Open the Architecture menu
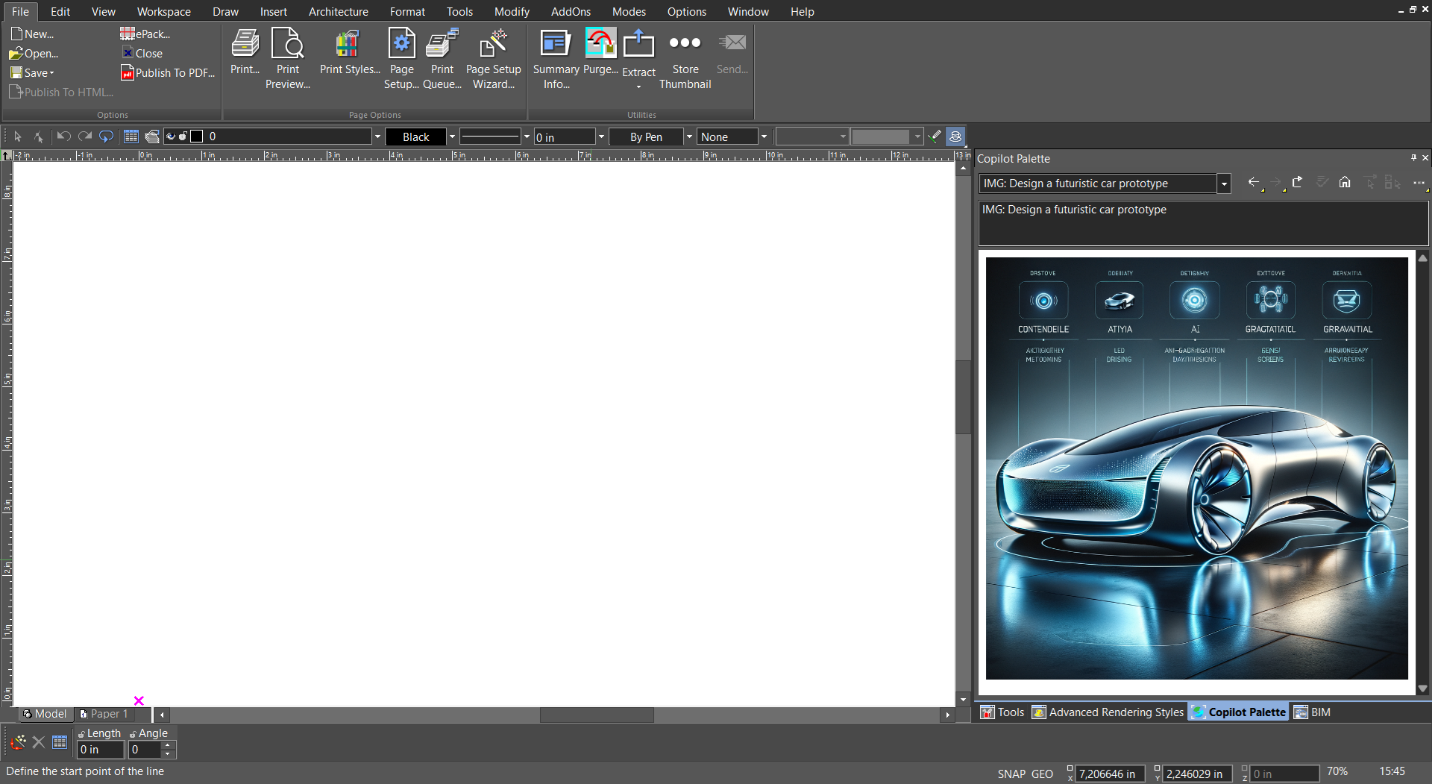The image size is (1432, 784). pos(338,12)
